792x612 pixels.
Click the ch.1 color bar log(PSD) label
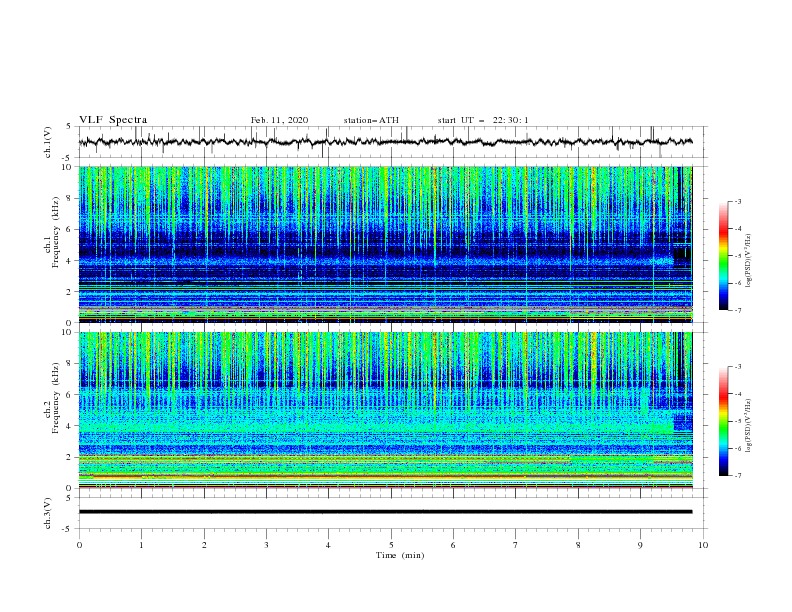coord(750,261)
